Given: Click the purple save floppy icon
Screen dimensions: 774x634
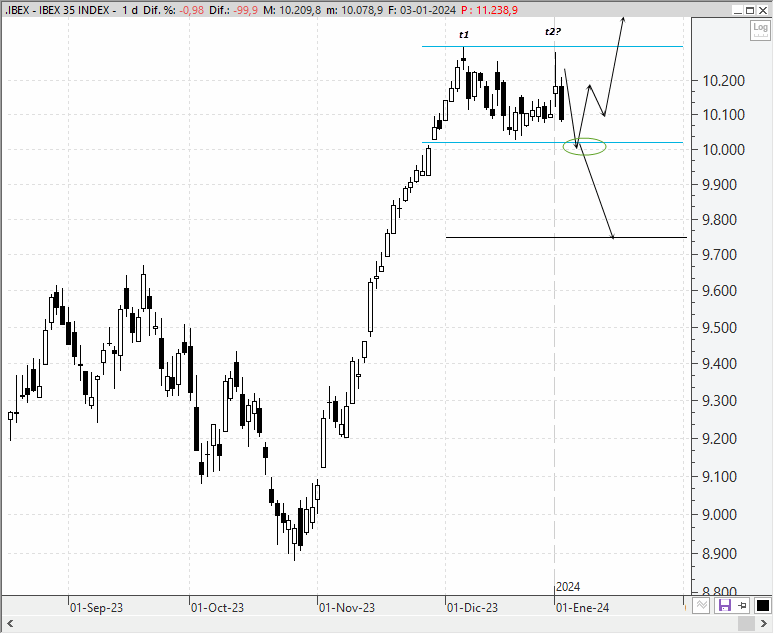Looking at the screenshot, I should [724, 605].
